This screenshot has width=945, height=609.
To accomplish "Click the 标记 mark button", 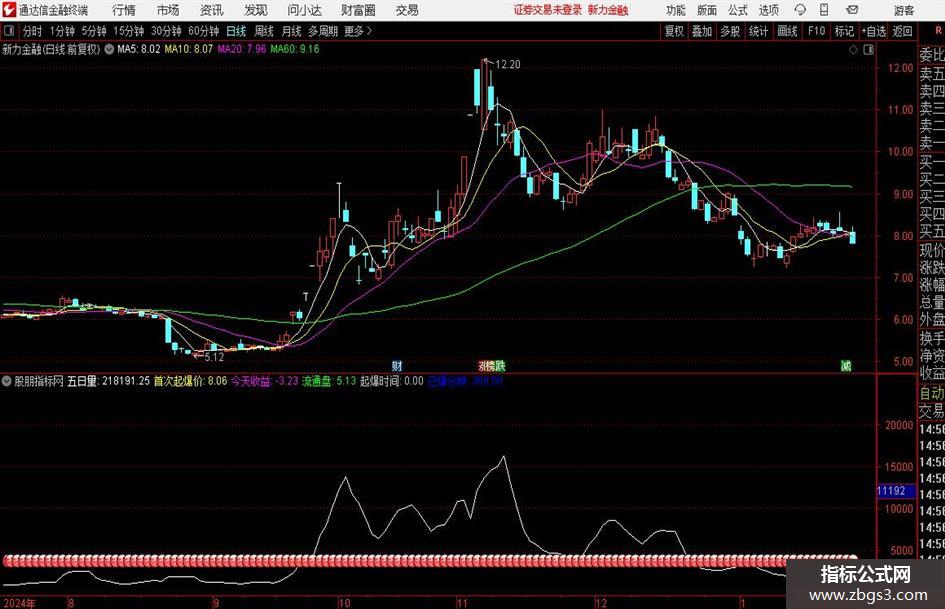I will pos(844,31).
